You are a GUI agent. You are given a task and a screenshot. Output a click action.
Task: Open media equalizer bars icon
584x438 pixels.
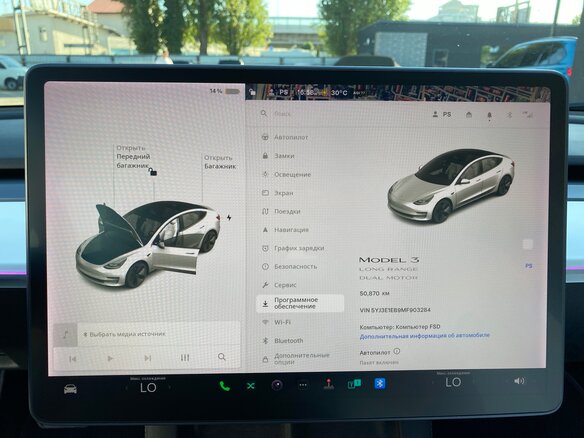[x=185, y=358]
